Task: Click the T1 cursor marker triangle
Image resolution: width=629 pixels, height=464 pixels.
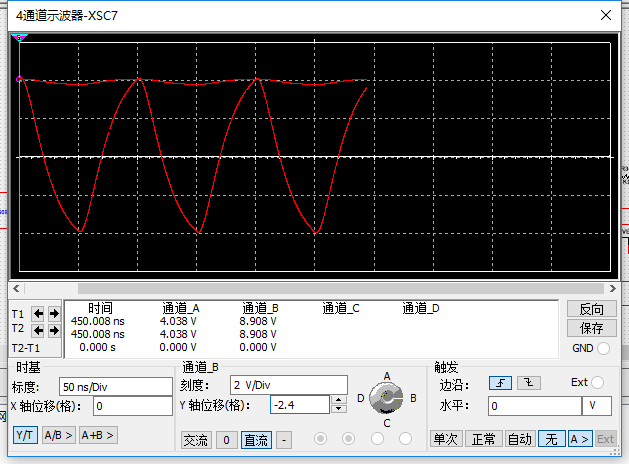Action: pos(19,38)
